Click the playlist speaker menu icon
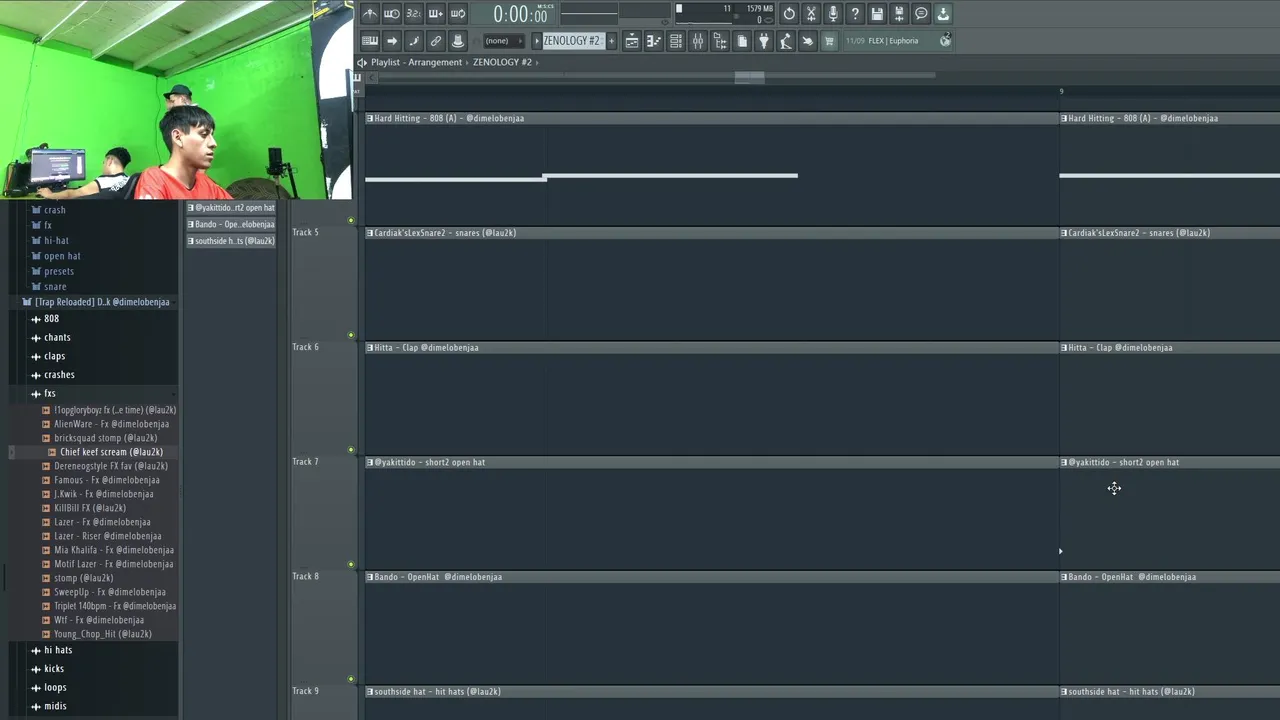 pos(362,62)
